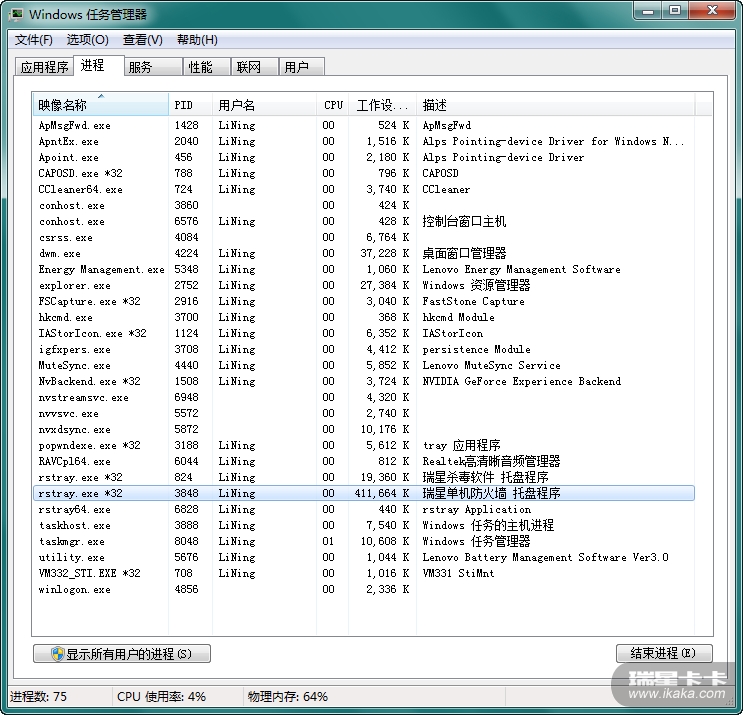Select the hkcmd.exe process
743x715 pixels.
click(x=364, y=317)
